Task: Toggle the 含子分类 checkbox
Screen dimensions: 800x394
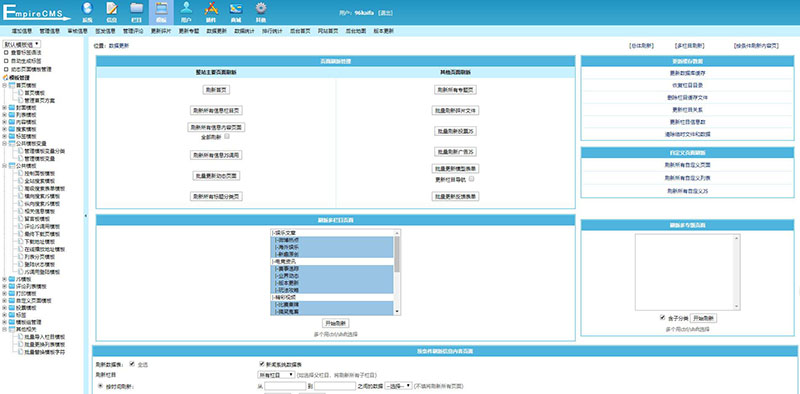Action: (x=662, y=317)
